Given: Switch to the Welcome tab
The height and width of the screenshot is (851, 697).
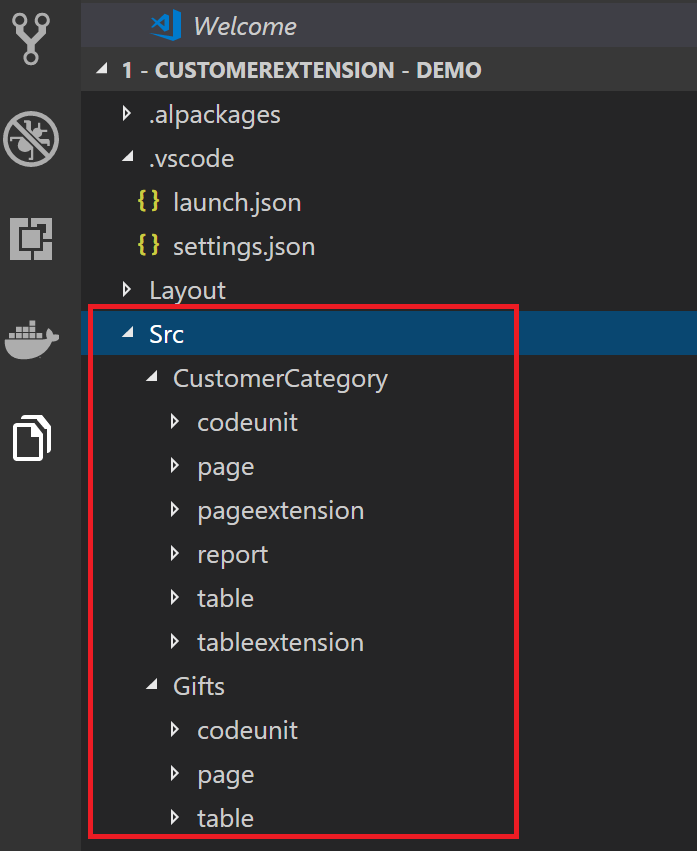Looking at the screenshot, I should tap(245, 26).
